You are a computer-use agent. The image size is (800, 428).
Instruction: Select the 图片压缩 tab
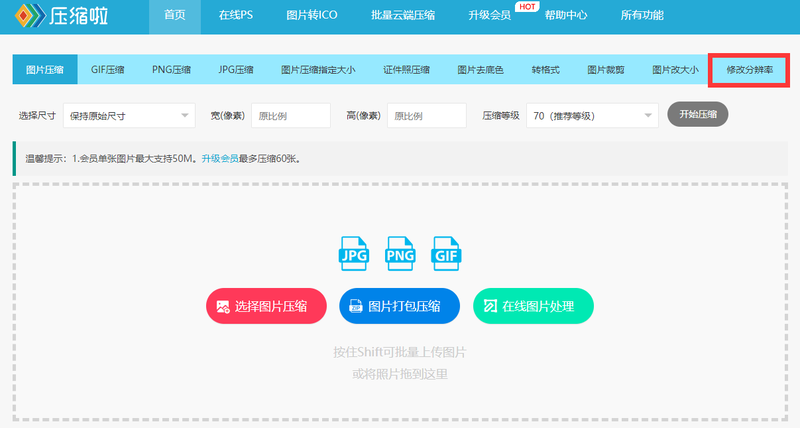coord(45,69)
